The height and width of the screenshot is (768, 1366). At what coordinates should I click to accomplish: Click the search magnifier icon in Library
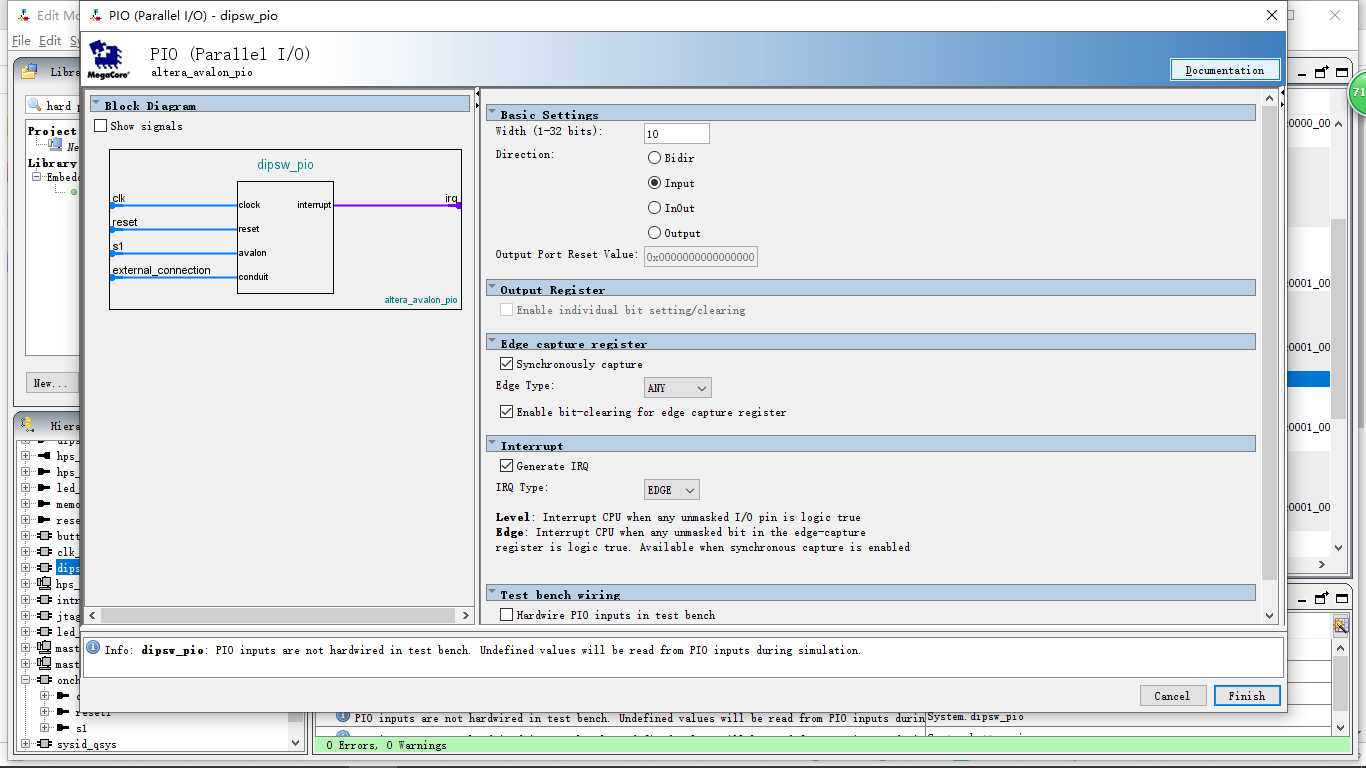pyautogui.click(x=34, y=105)
